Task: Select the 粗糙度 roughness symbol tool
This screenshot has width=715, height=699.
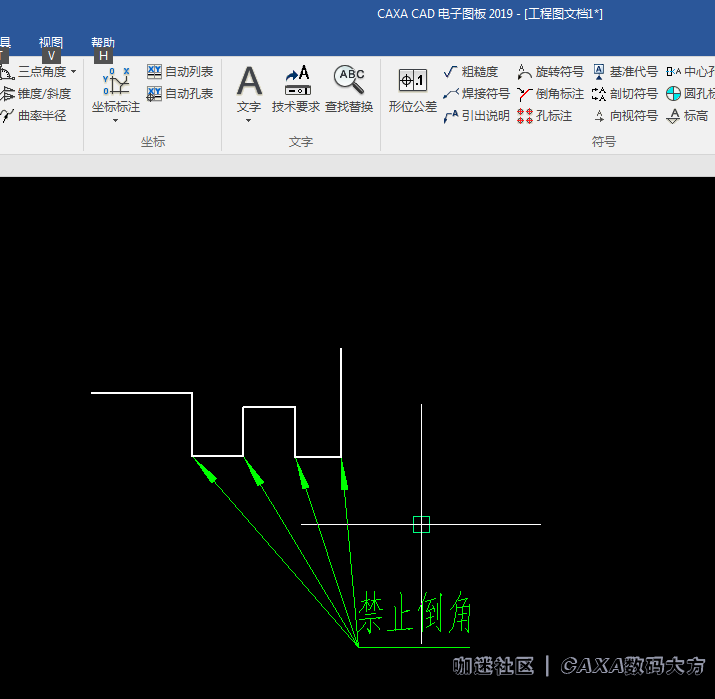Action: coord(471,72)
